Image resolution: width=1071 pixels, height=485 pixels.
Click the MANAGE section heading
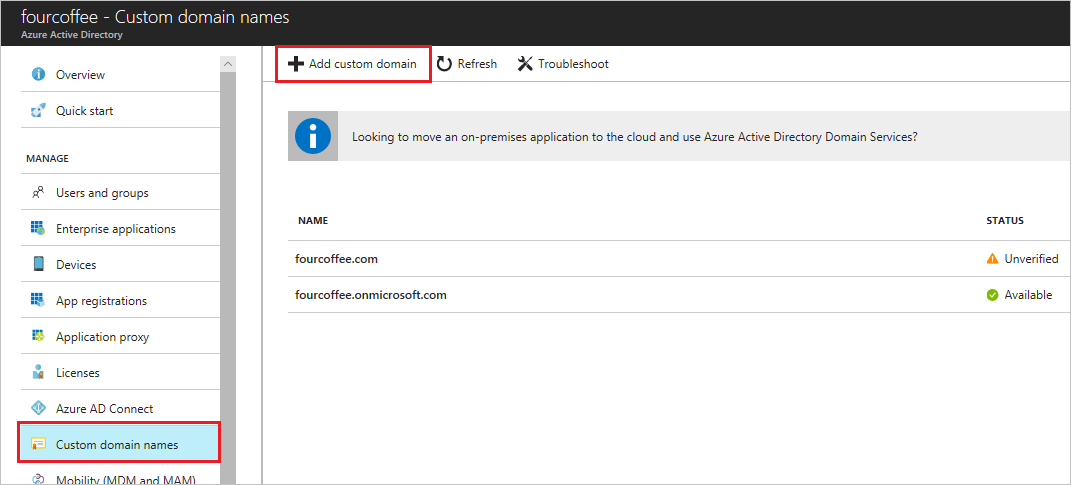coord(47,158)
